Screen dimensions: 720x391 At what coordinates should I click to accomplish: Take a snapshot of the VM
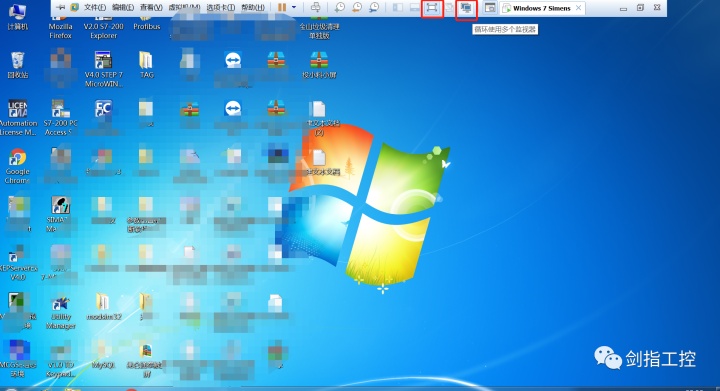click(x=339, y=7)
